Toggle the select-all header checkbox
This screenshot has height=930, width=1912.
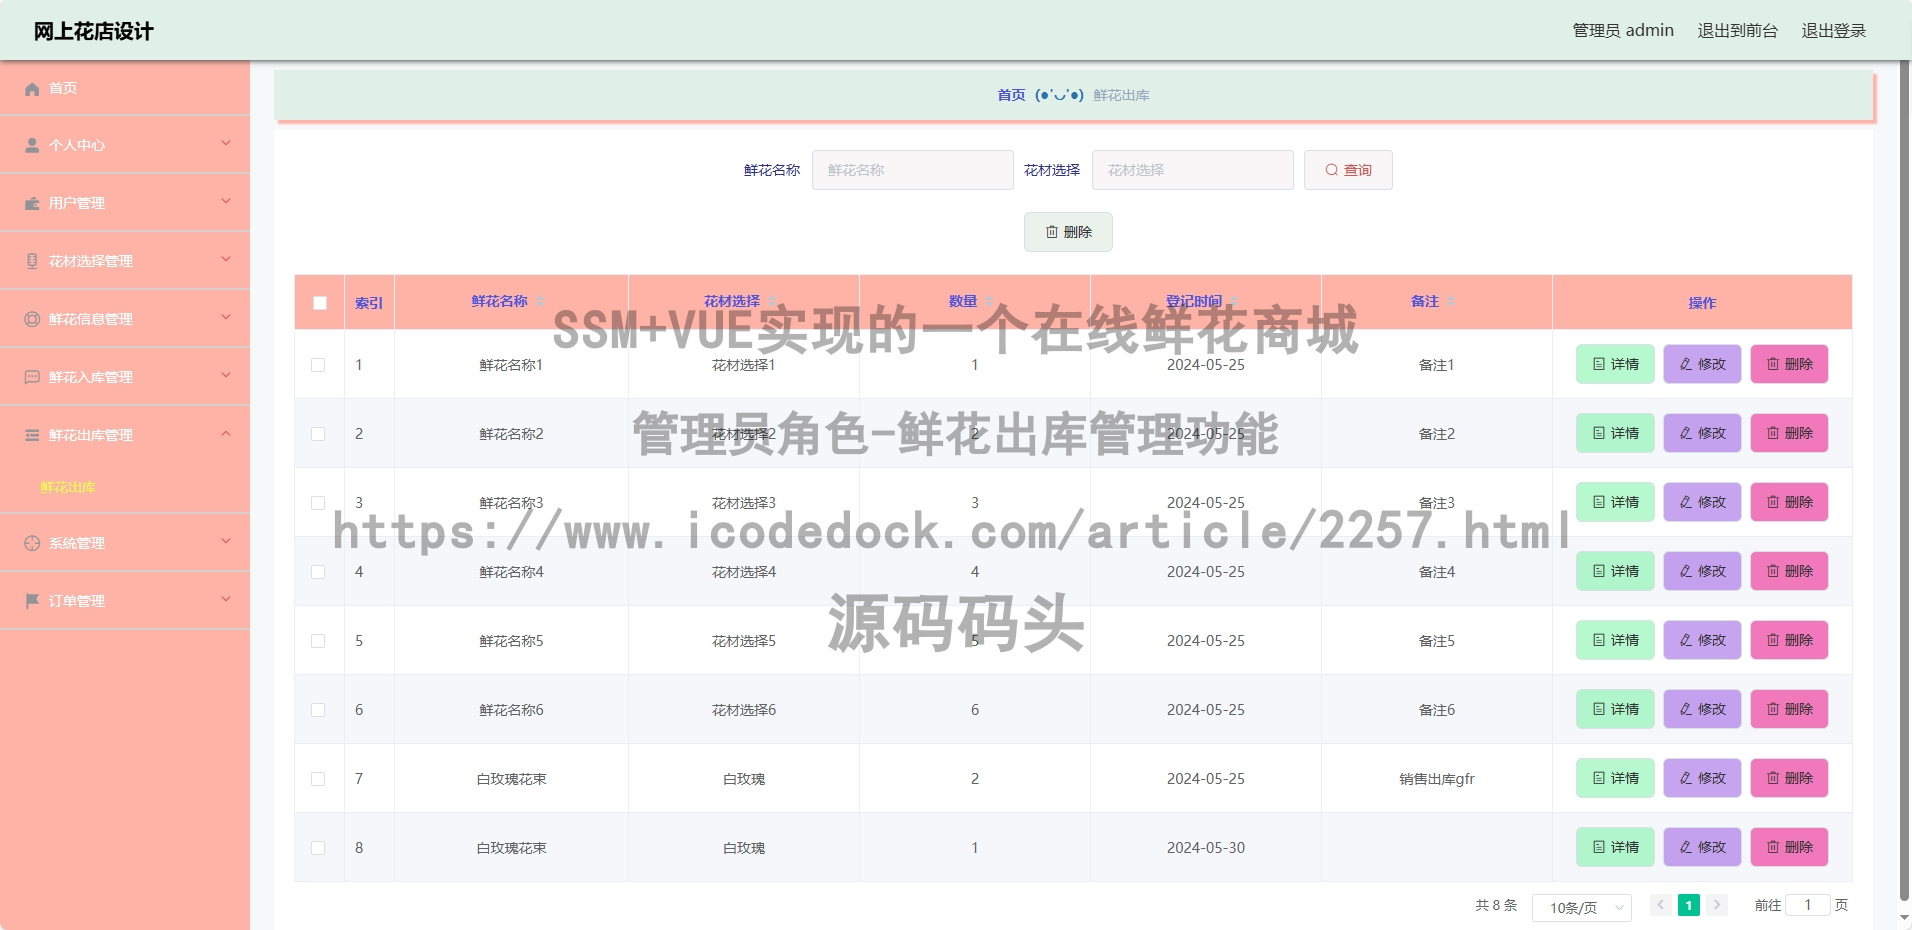click(x=320, y=303)
